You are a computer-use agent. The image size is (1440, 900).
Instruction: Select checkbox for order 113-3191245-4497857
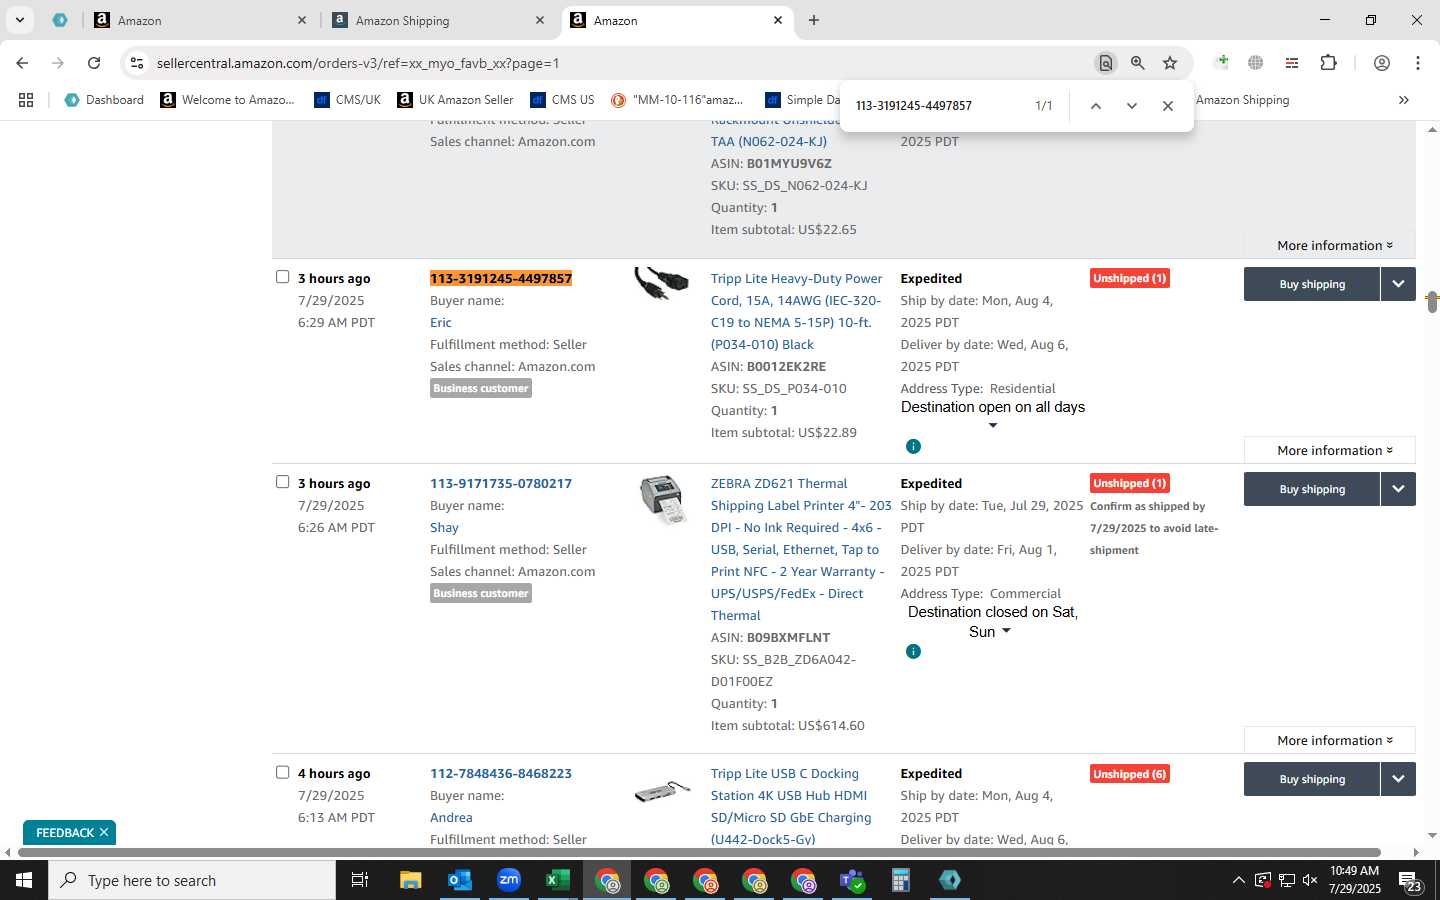[282, 277]
